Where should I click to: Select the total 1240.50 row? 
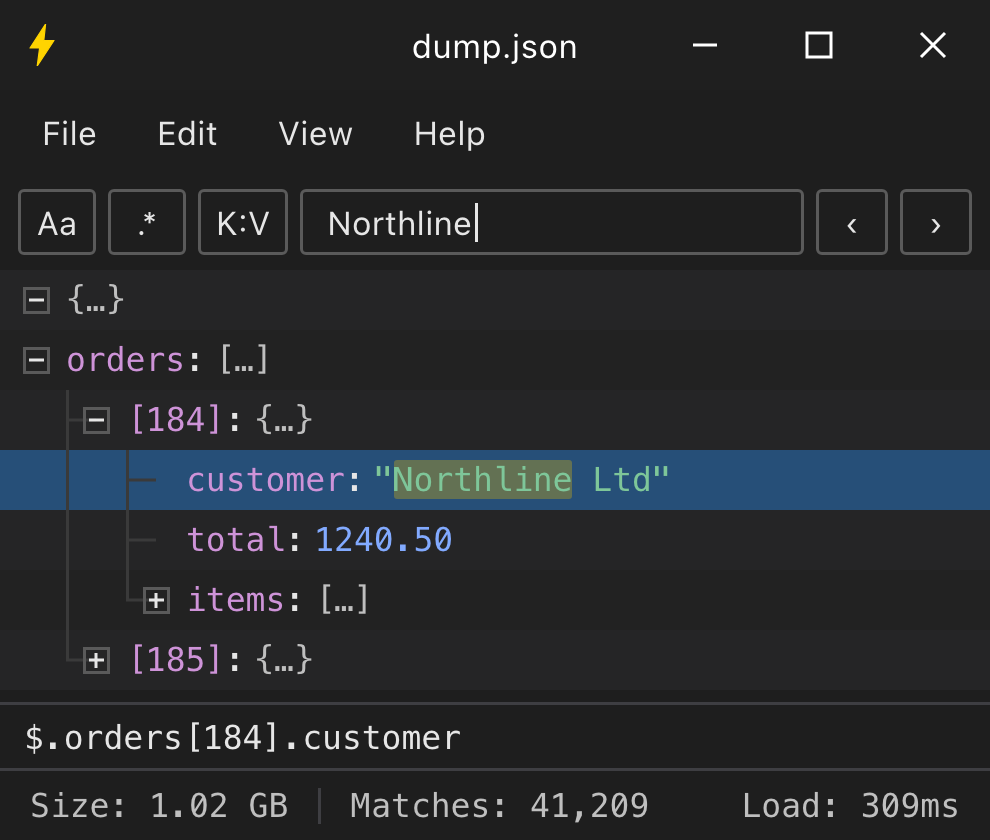tap(495, 540)
